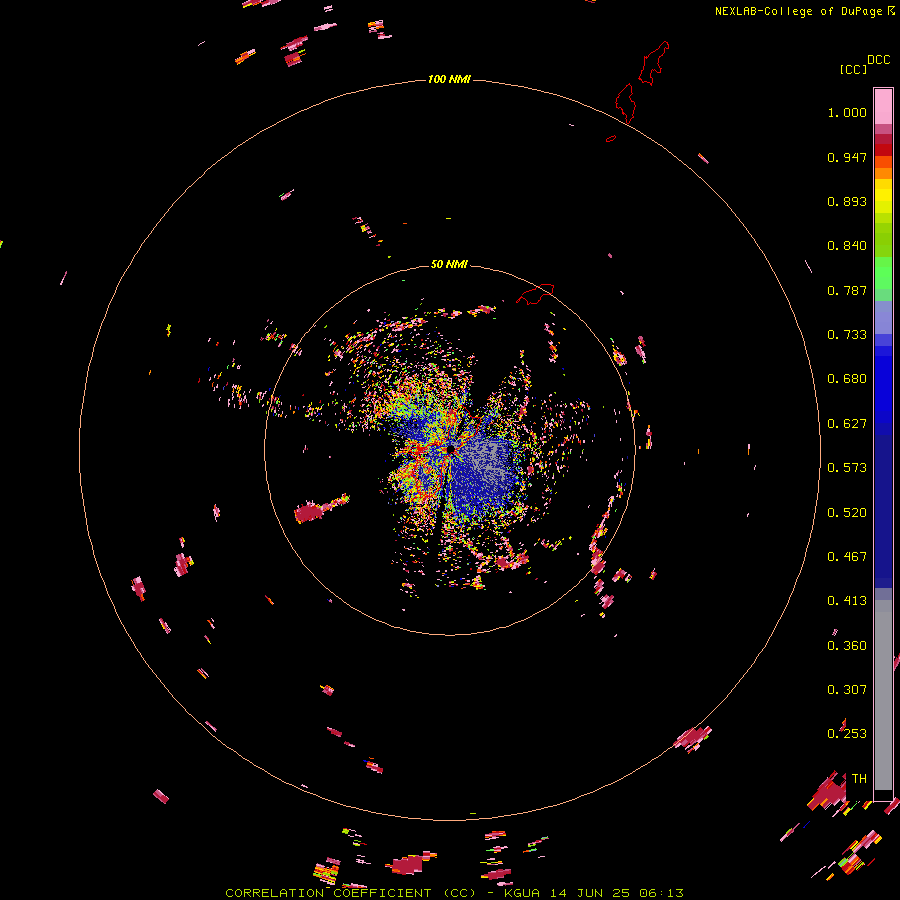The image size is (900, 900).
Task: Click the 0.680 scale value
Action: [847, 379]
